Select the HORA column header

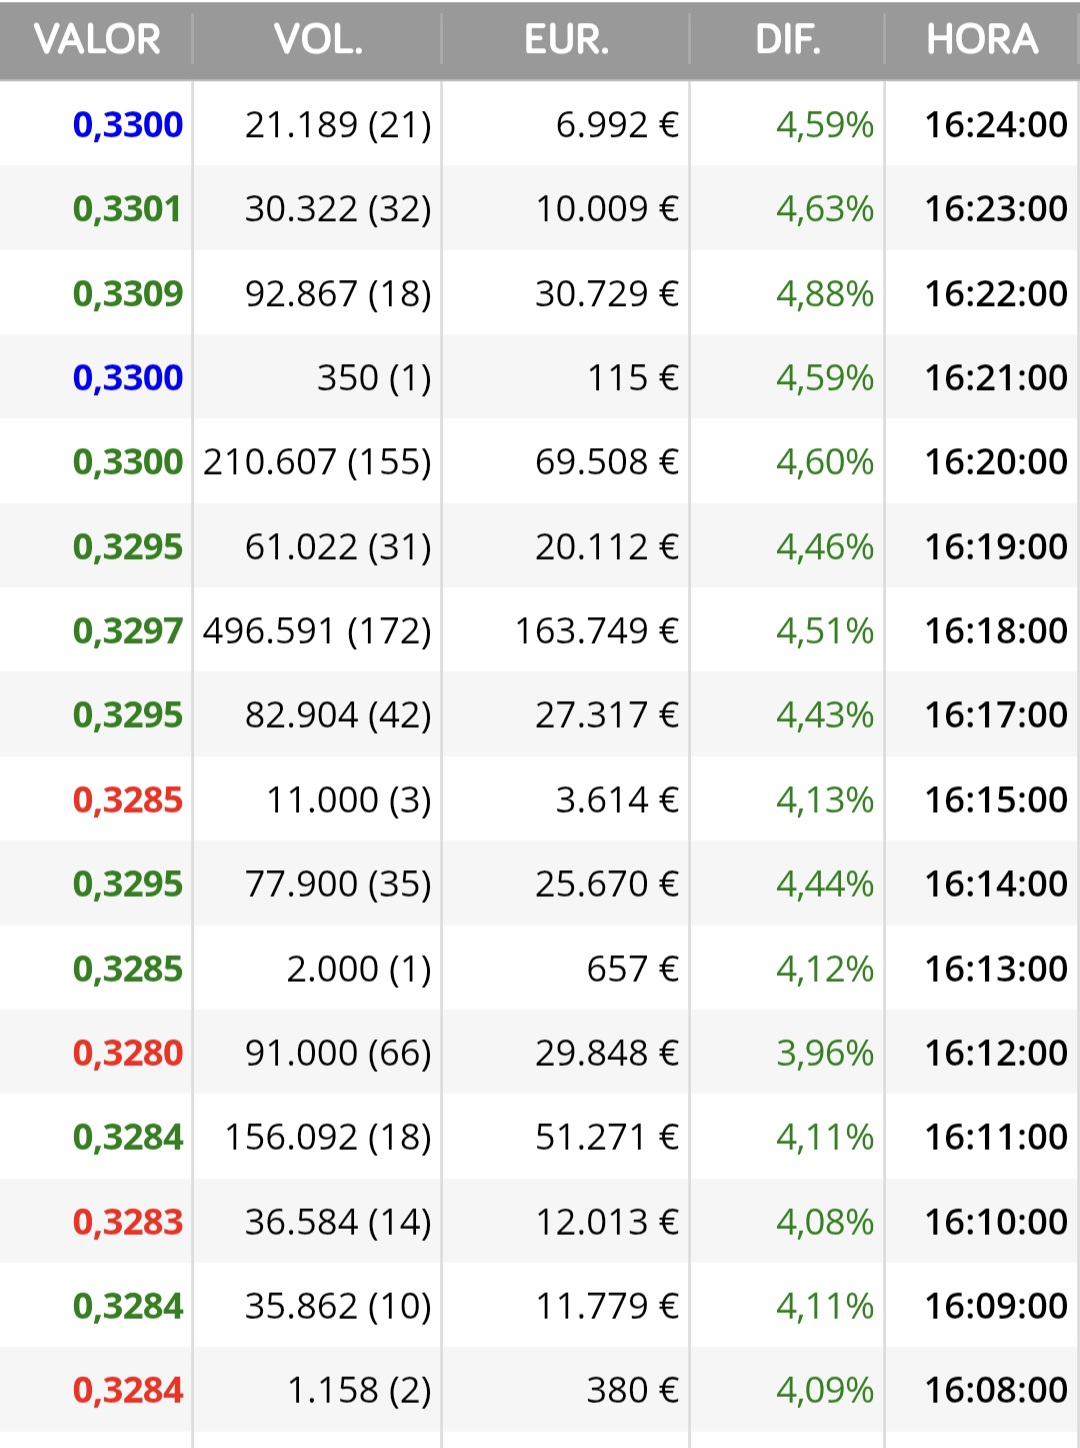982,40
